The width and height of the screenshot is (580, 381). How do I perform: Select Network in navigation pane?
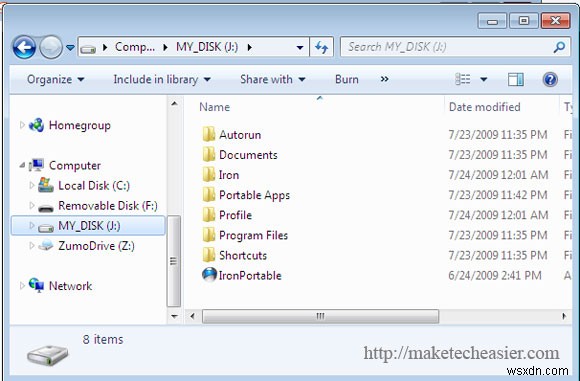tap(70, 286)
